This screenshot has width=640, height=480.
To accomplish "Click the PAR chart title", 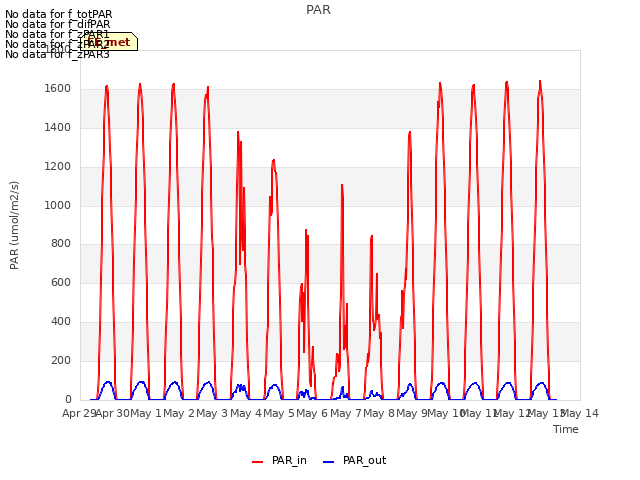I will pos(318,10).
